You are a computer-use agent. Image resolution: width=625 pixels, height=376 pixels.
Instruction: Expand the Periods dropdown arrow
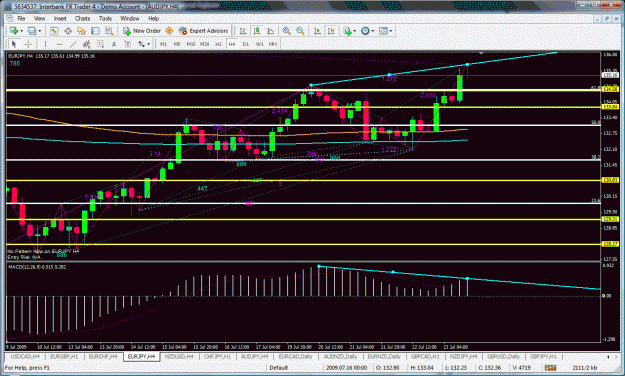click(372, 31)
